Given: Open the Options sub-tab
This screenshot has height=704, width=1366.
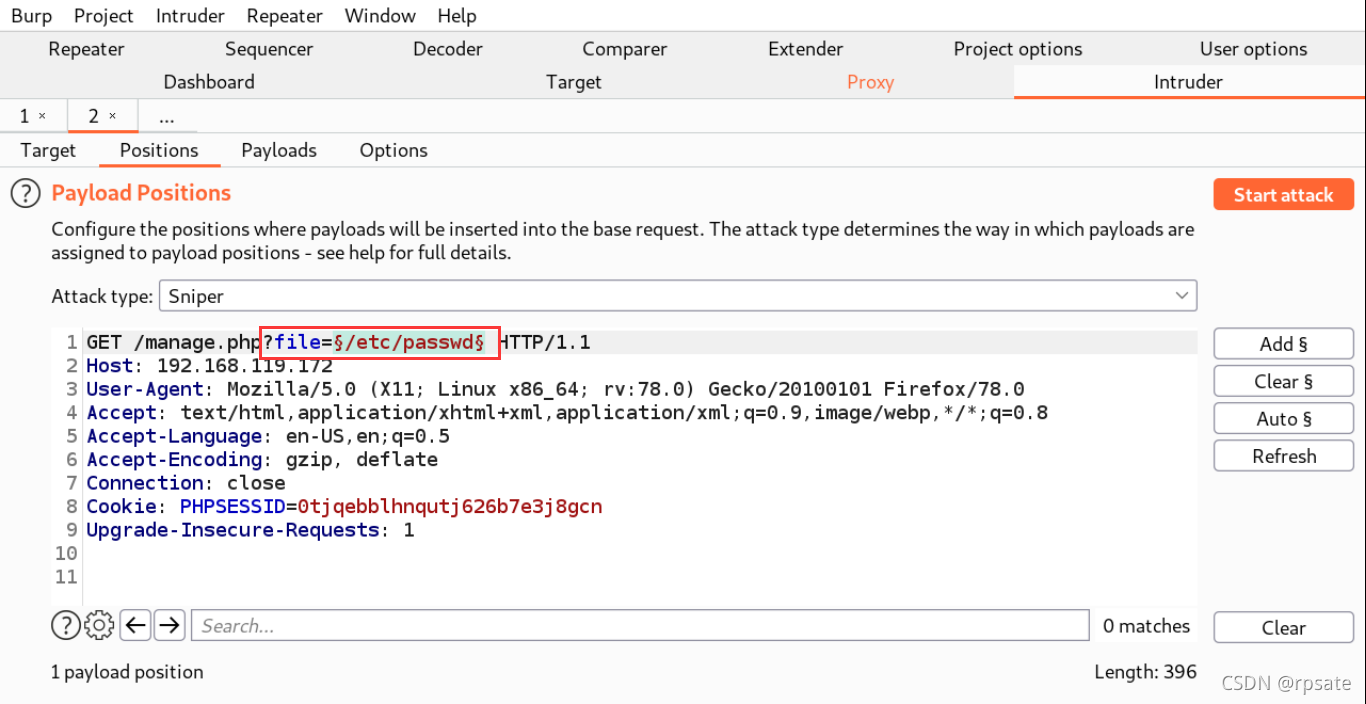Looking at the screenshot, I should click(x=394, y=150).
